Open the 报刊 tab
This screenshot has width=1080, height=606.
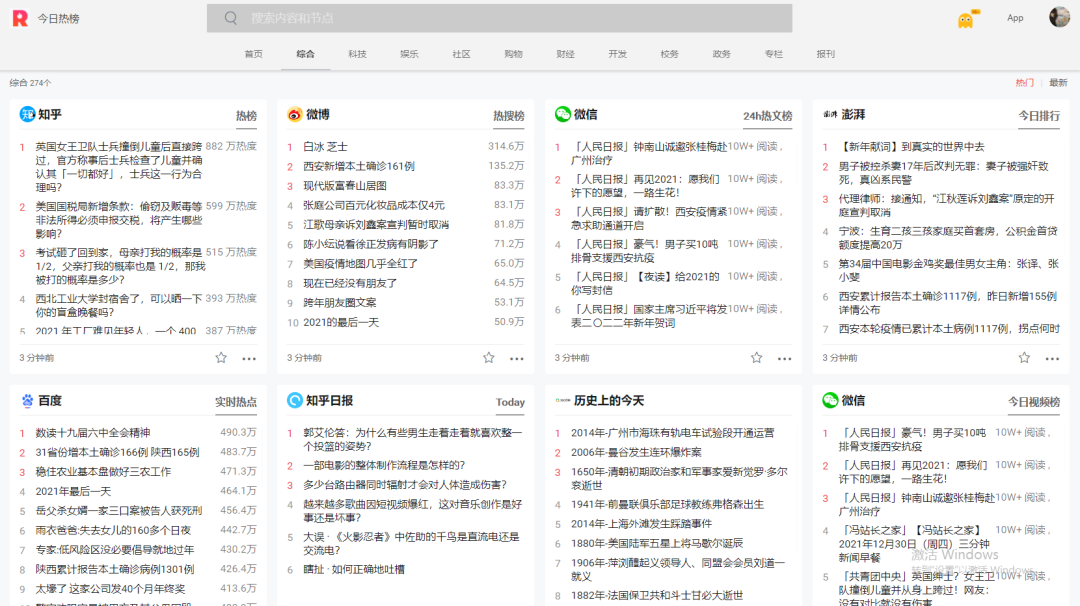point(825,54)
